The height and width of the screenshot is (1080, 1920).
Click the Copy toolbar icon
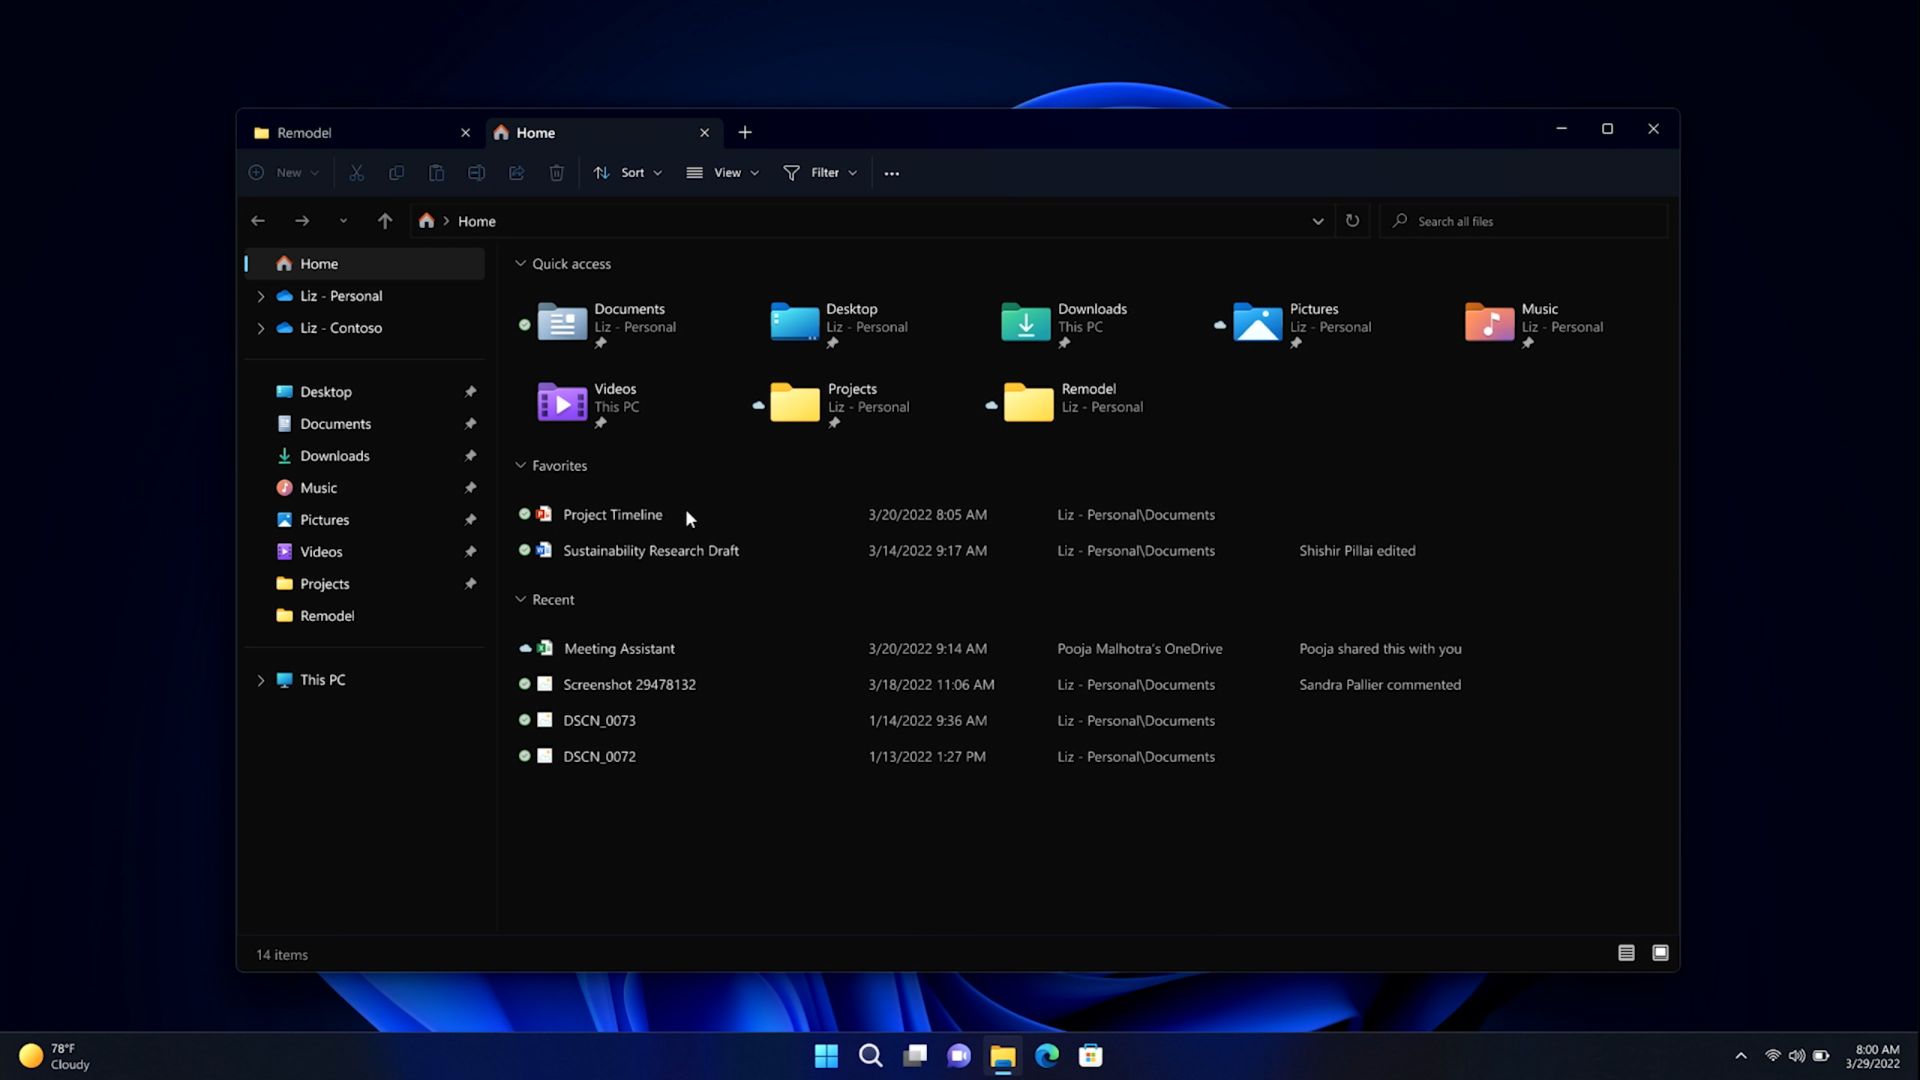(x=396, y=173)
